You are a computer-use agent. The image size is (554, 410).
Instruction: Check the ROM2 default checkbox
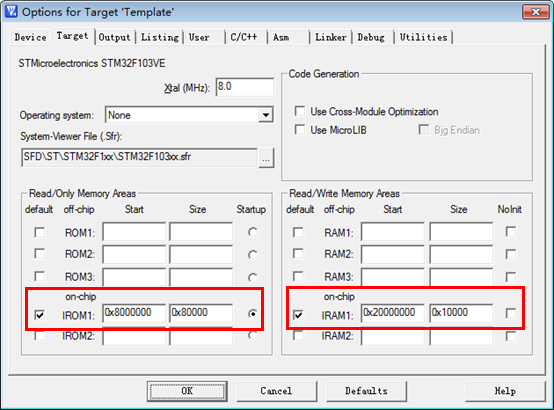(40, 253)
